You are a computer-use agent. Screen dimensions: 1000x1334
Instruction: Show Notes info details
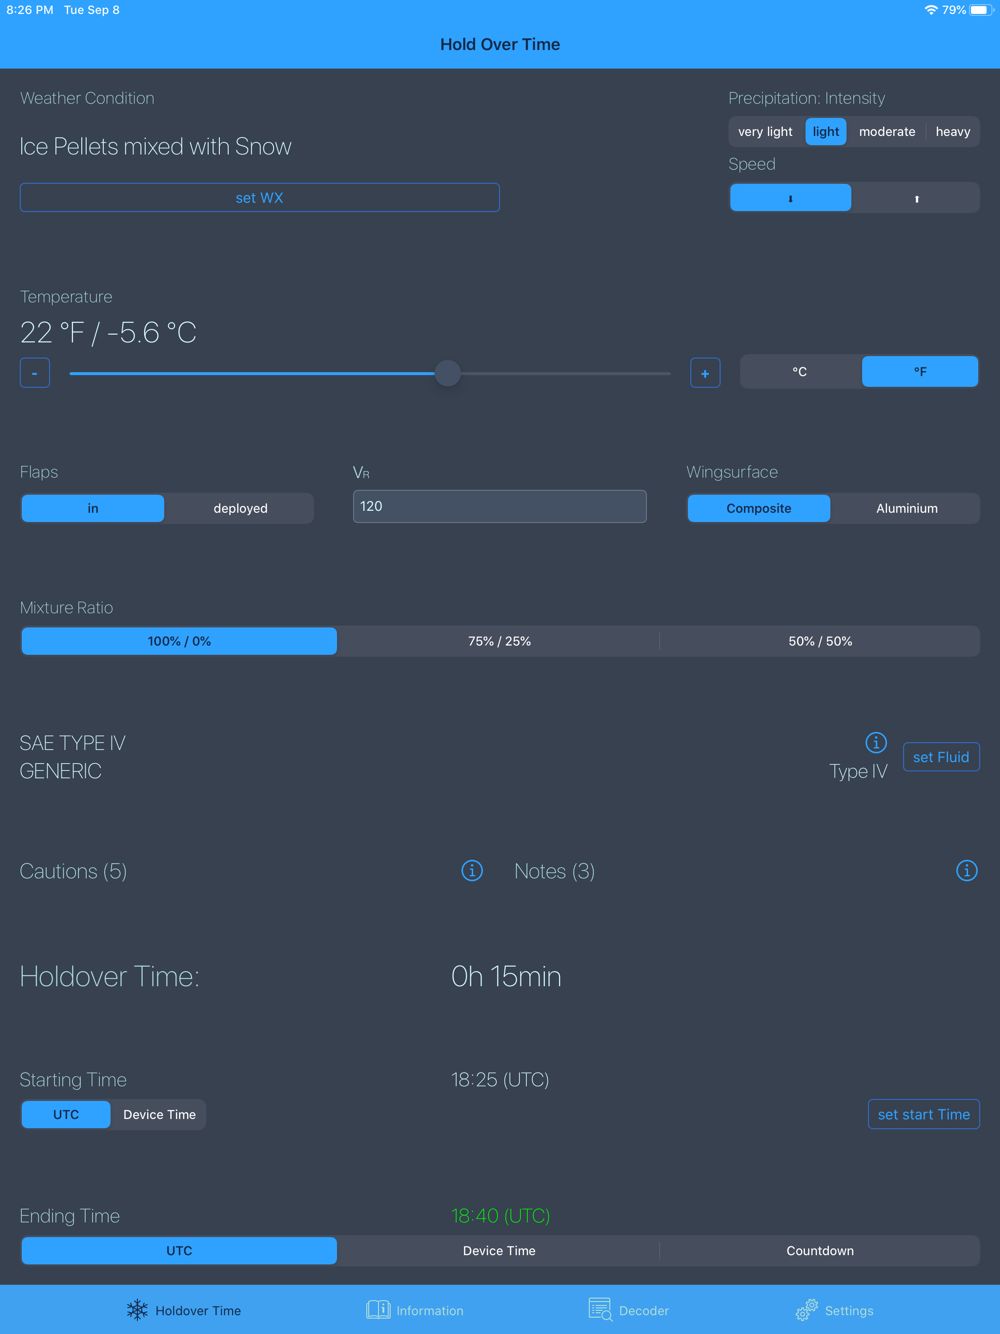(966, 870)
